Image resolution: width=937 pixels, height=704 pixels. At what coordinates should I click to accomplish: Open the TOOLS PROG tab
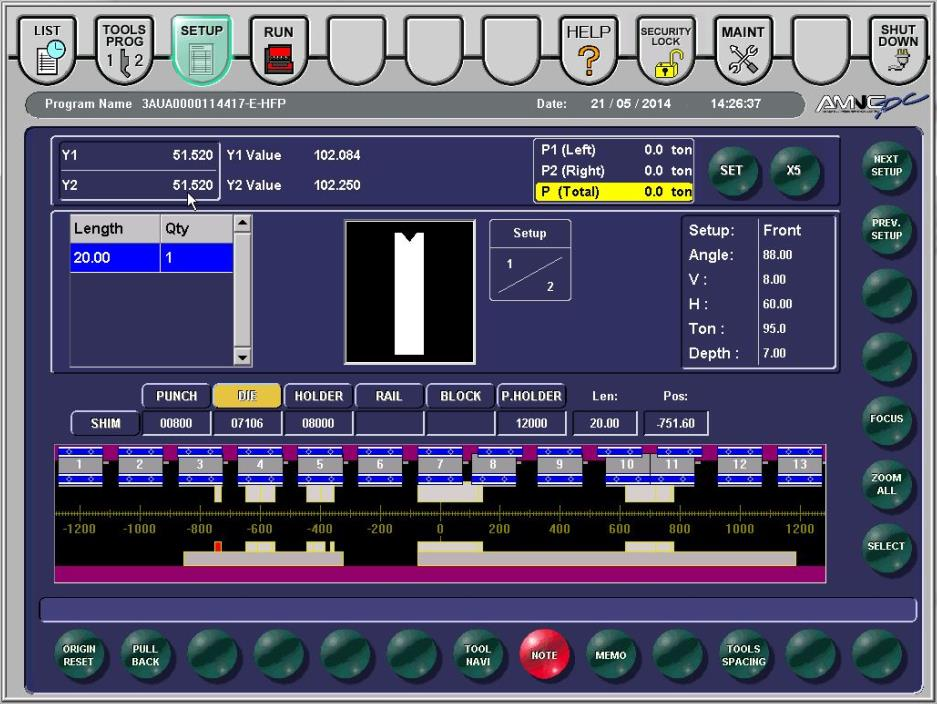pyautogui.click(x=124, y=51)
